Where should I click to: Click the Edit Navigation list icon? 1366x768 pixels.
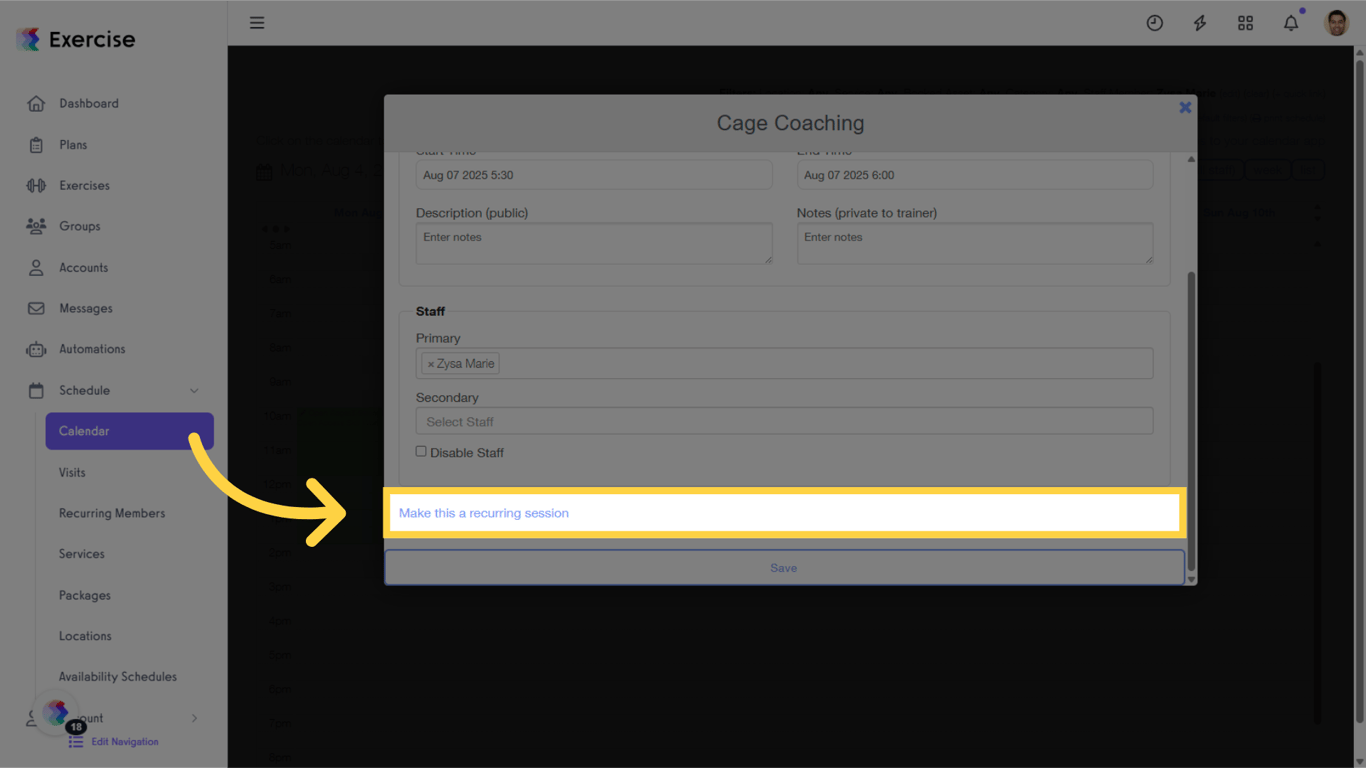click(x=74, y=741)
